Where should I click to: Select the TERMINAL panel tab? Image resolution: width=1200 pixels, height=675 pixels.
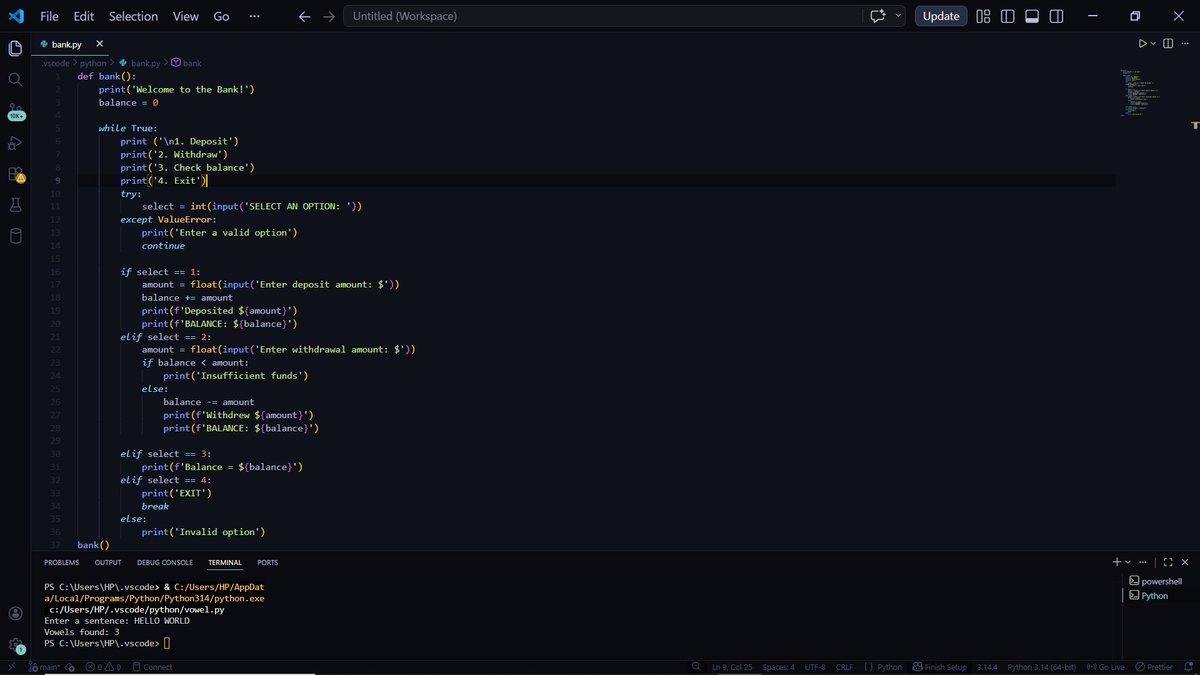pyautogui.click(x=225, y=563)
